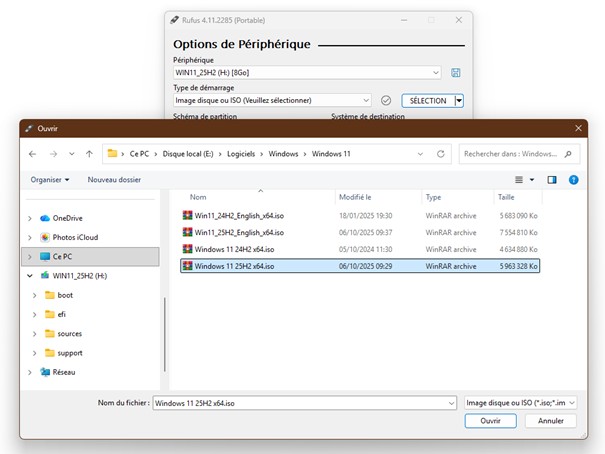Open the Organiser menu
Viewport: 605px width, 454px height.
tap(50, 180)
